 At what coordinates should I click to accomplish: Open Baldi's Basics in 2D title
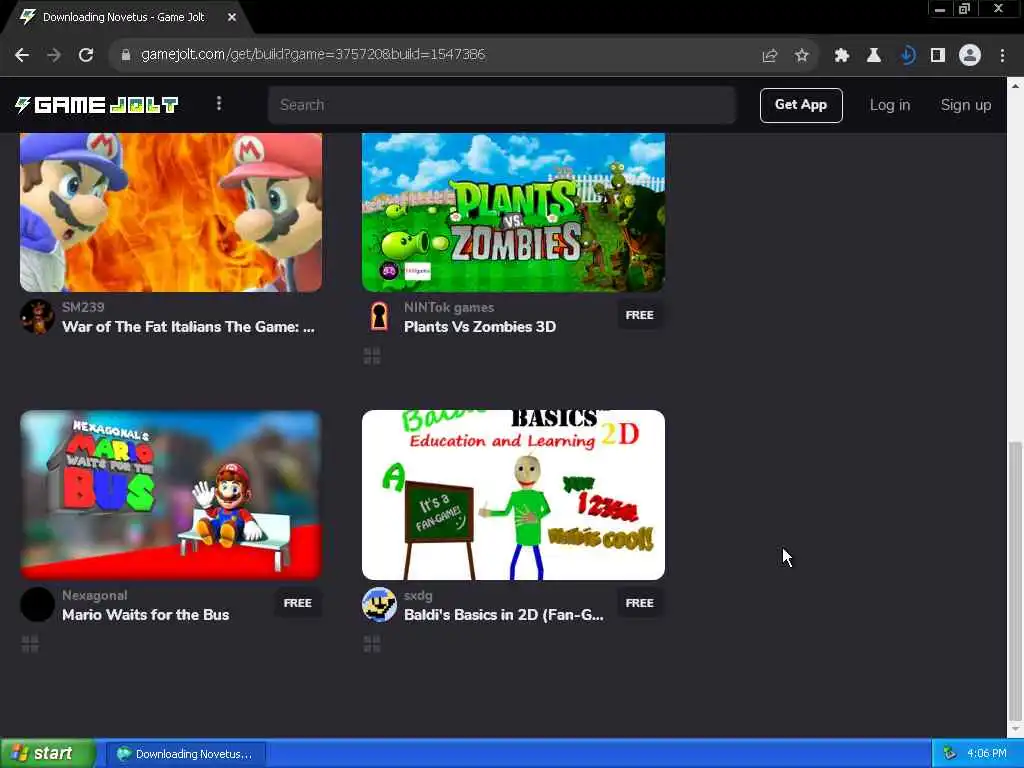click(504, 615)
